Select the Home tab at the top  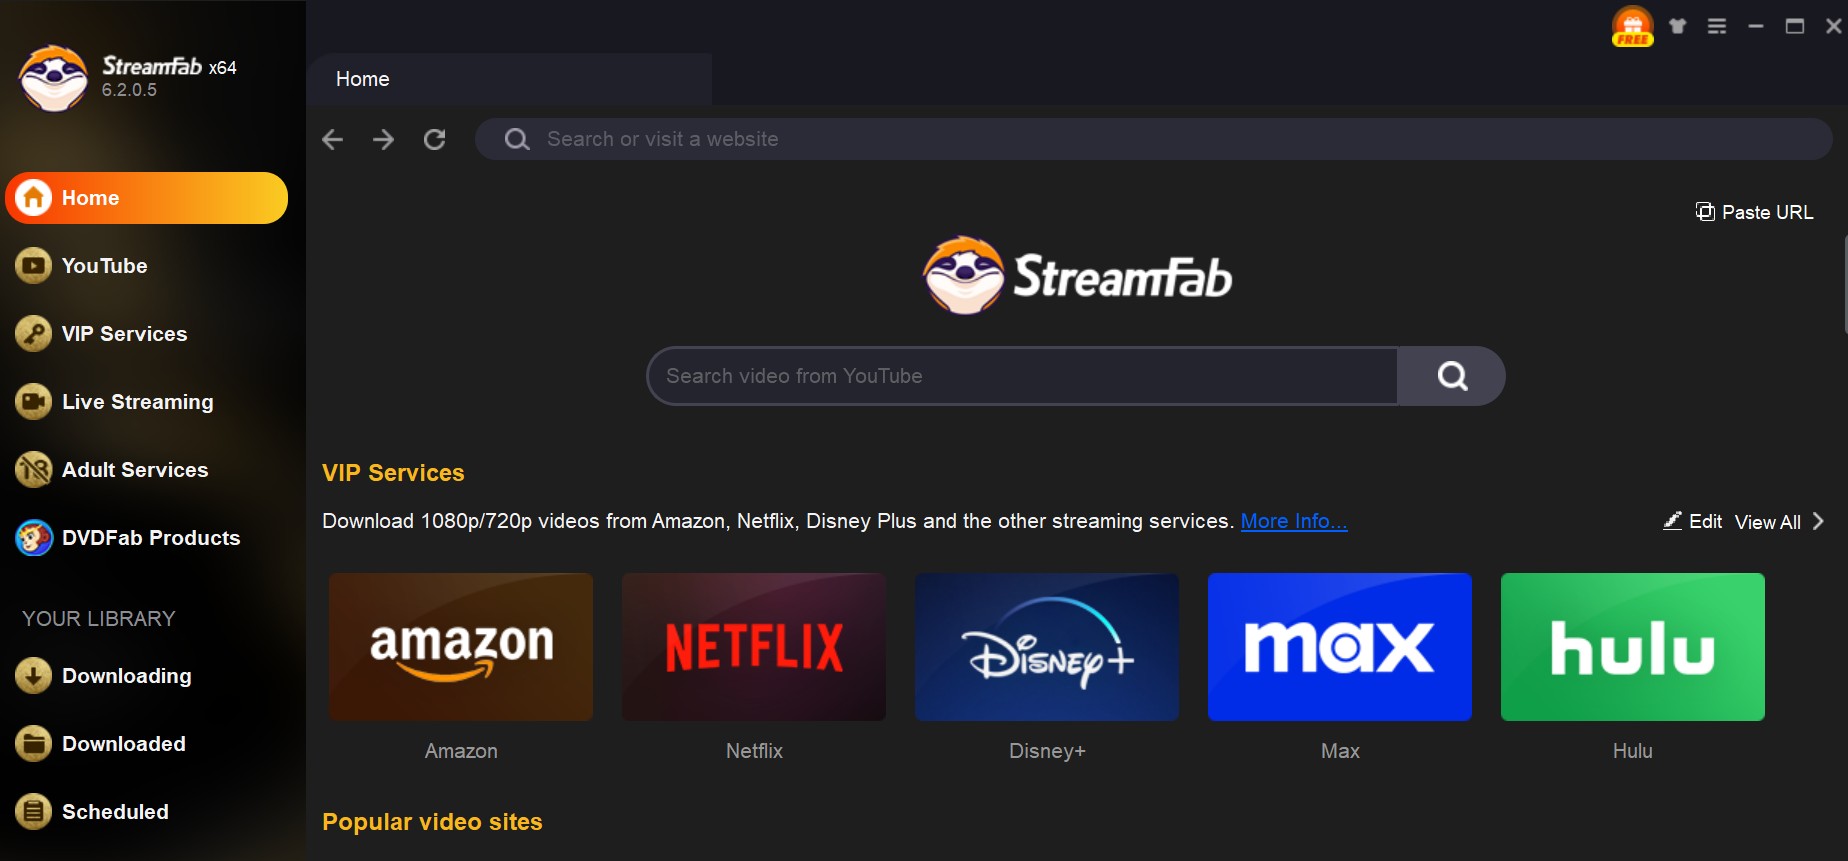coord(510,79)
